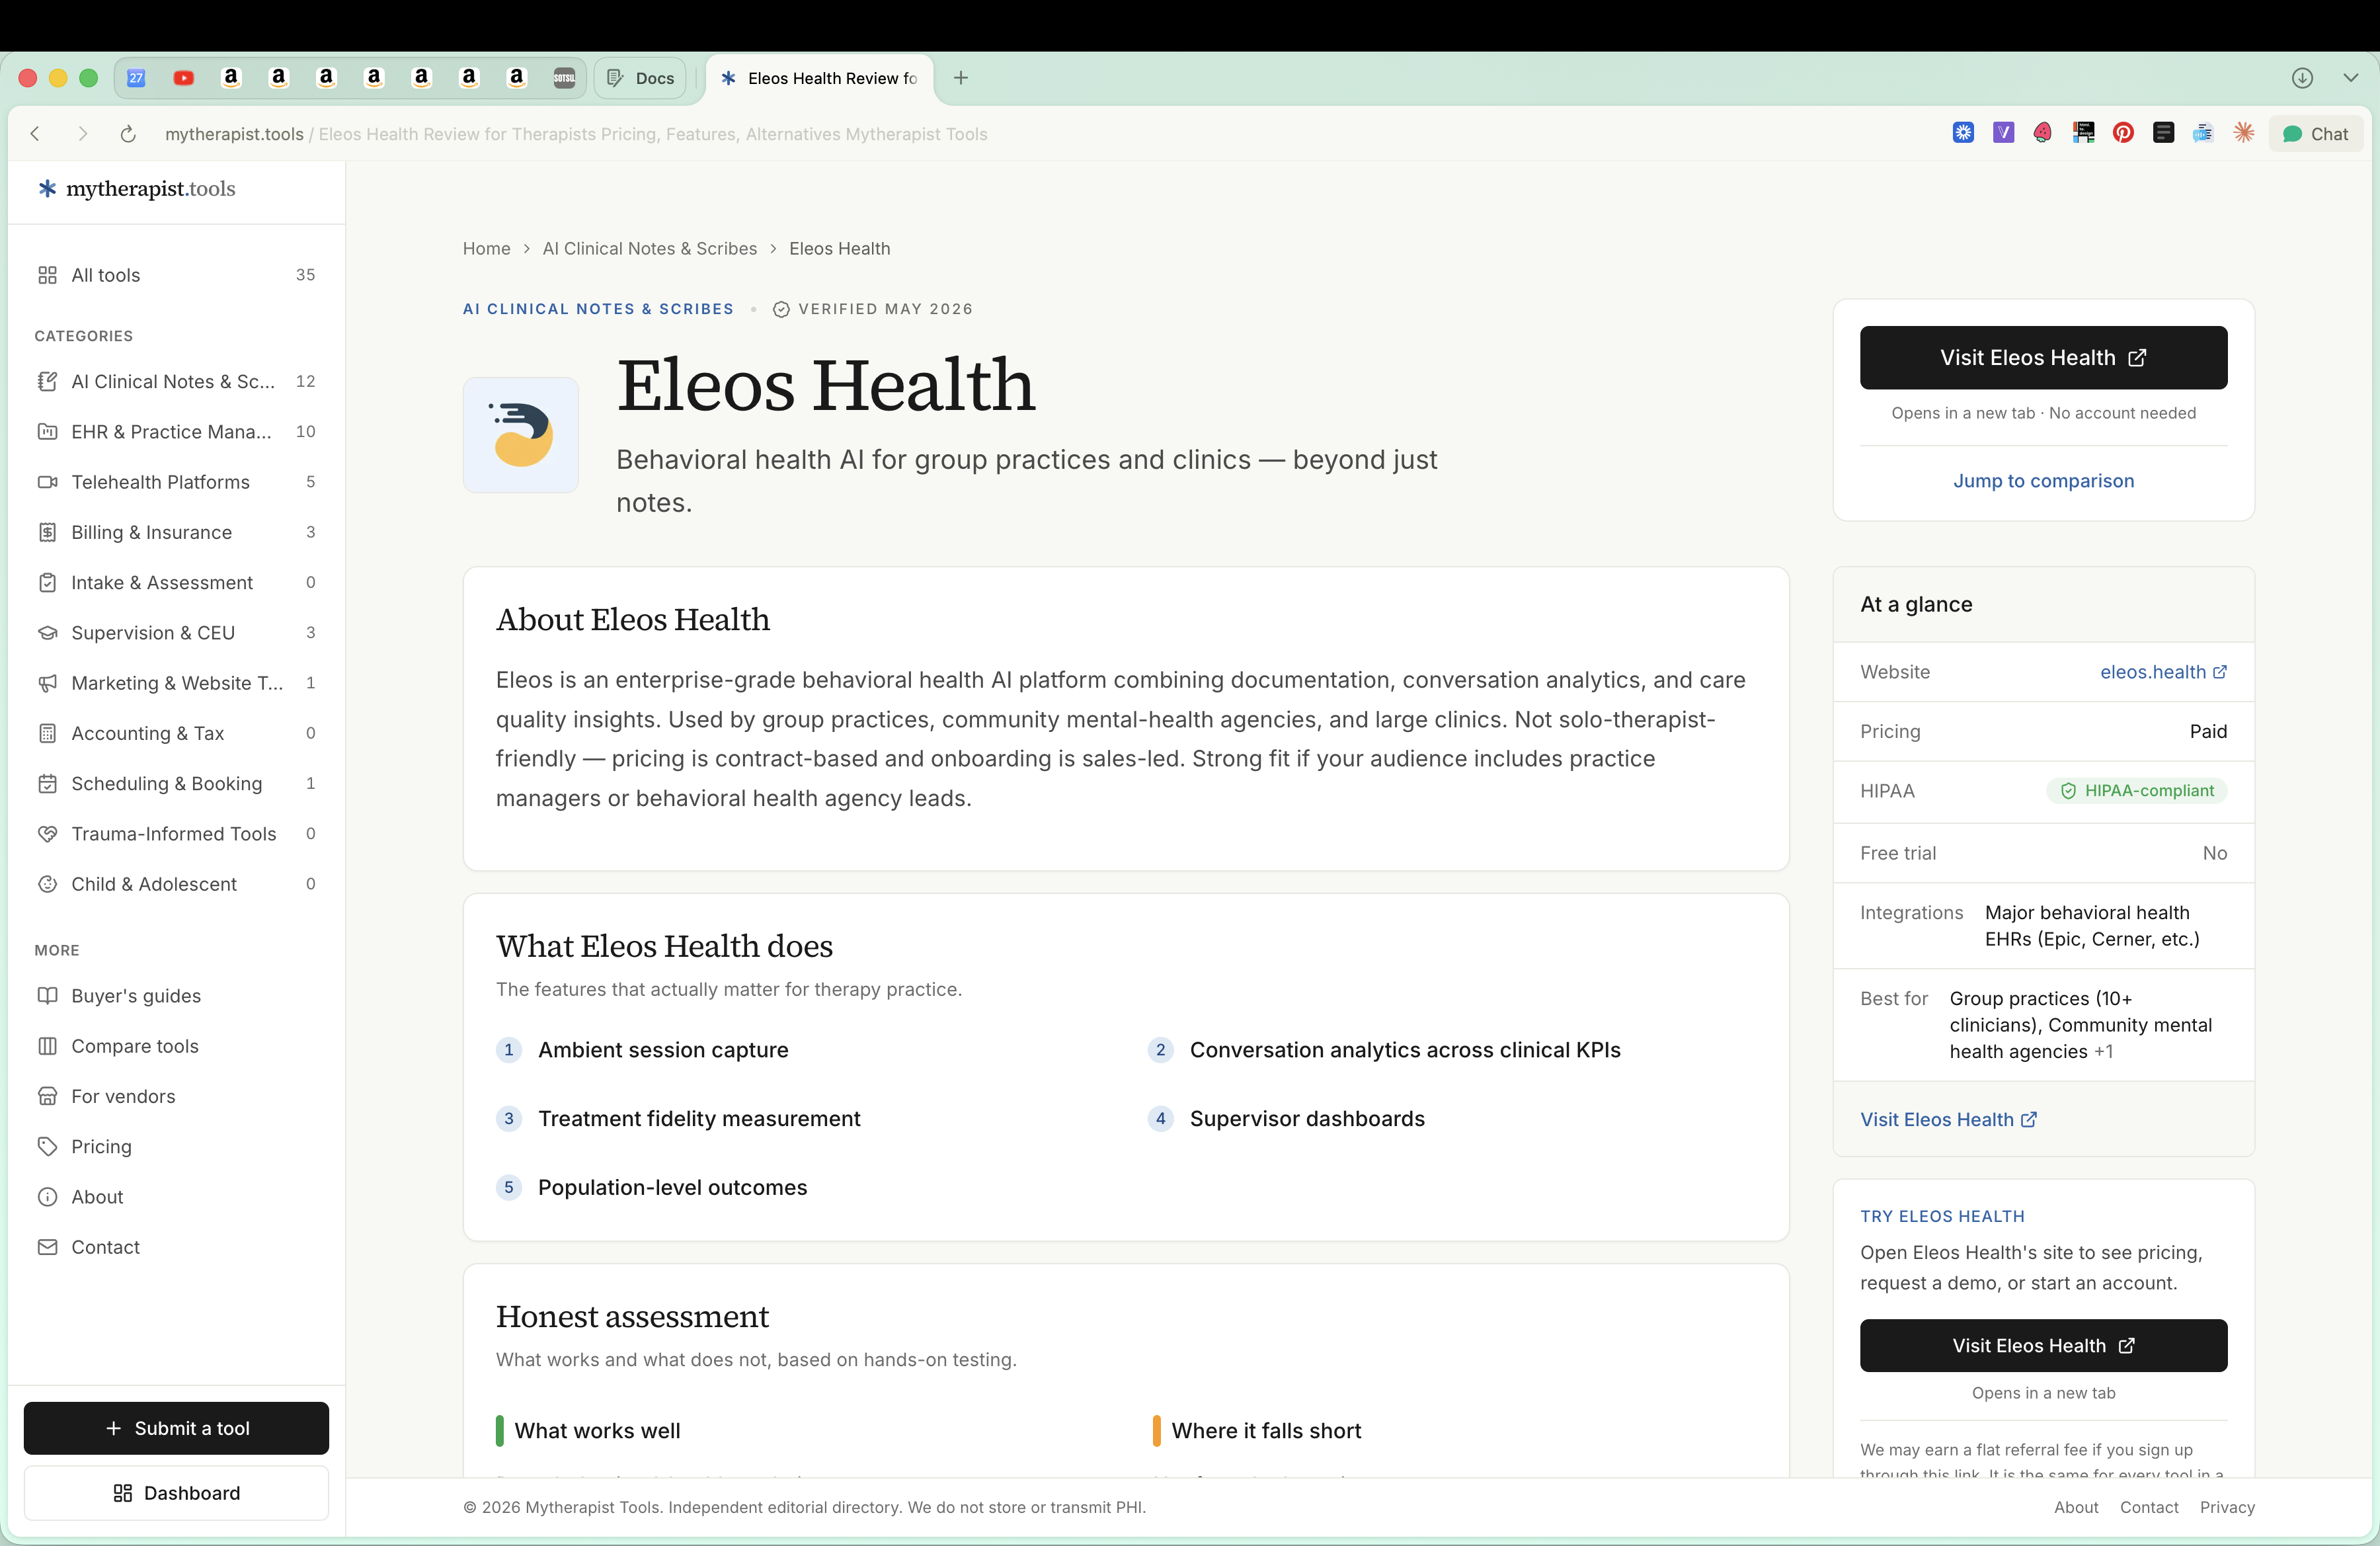The image size is (2380, 1546).
Task: Click the Population-level outcomes feature
Action: point(672,1188)
